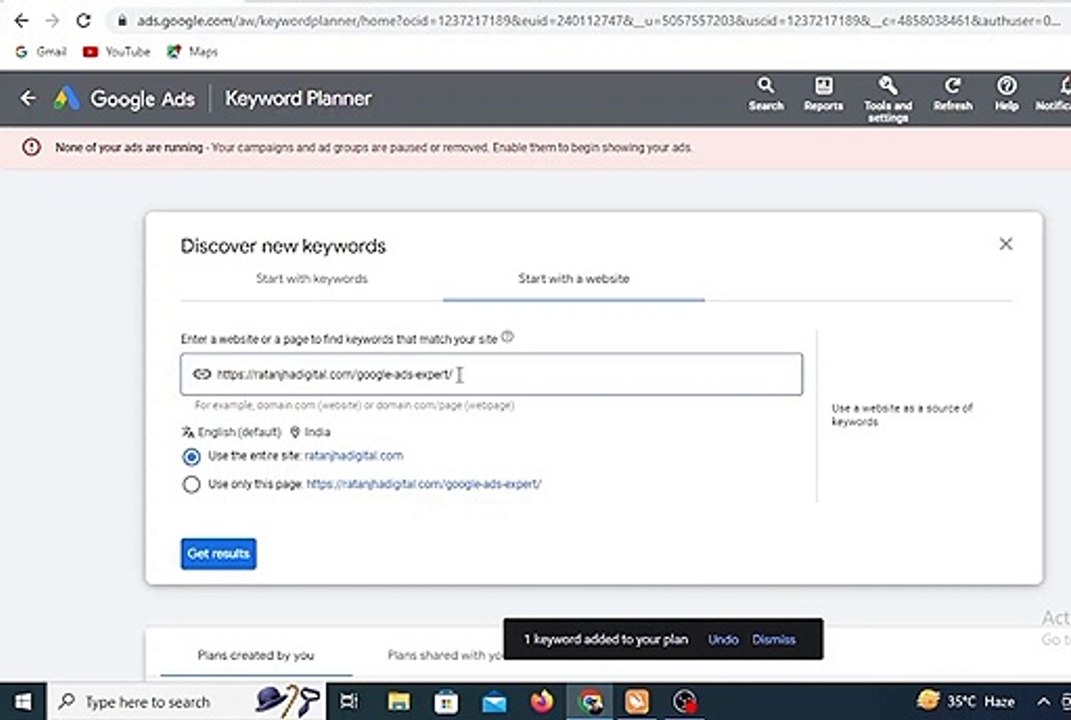This screenshot has height=720, width=1071.
Task: Open Notifications bell
Action: [x=1055, y=94]
